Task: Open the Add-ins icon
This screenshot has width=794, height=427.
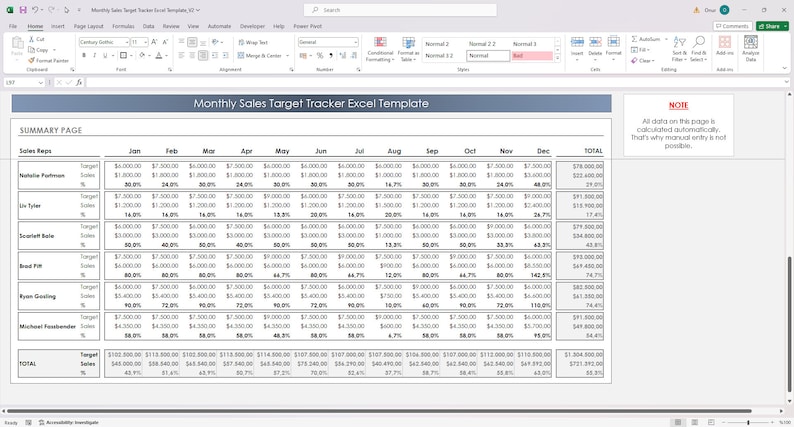Action: point(725,42)
